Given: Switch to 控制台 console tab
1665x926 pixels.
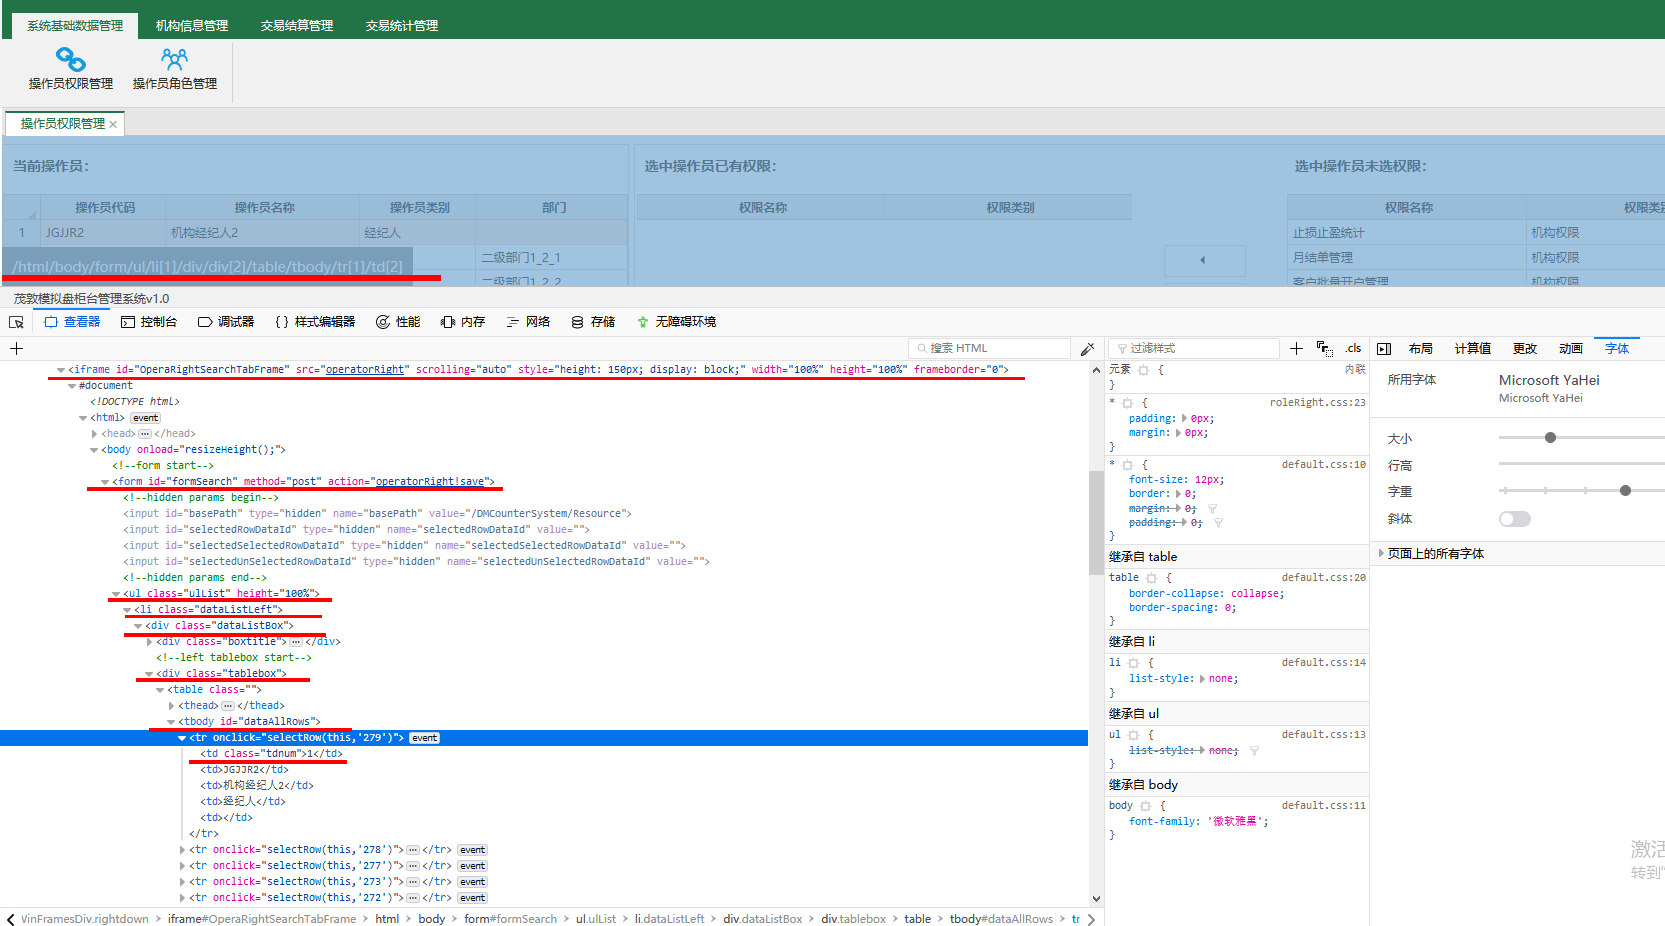Looking at the screenshot, I should pyautogui.click(x=149, y=322).
